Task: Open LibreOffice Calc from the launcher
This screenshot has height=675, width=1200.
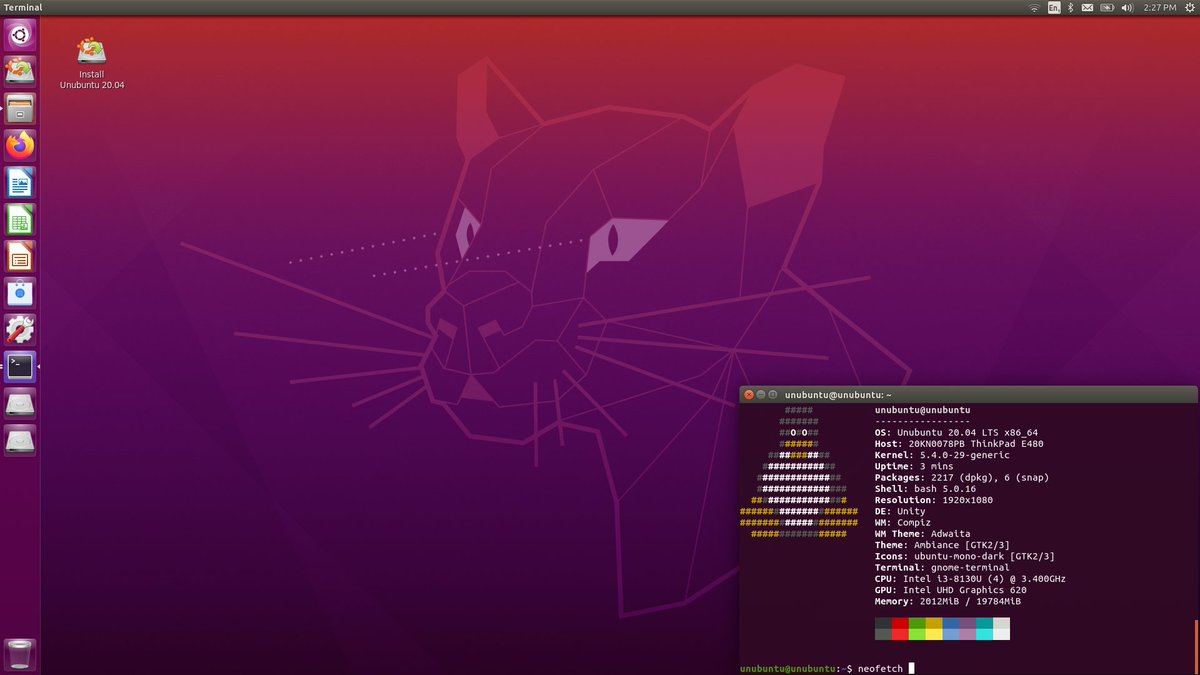Action: tap(20, 219)
